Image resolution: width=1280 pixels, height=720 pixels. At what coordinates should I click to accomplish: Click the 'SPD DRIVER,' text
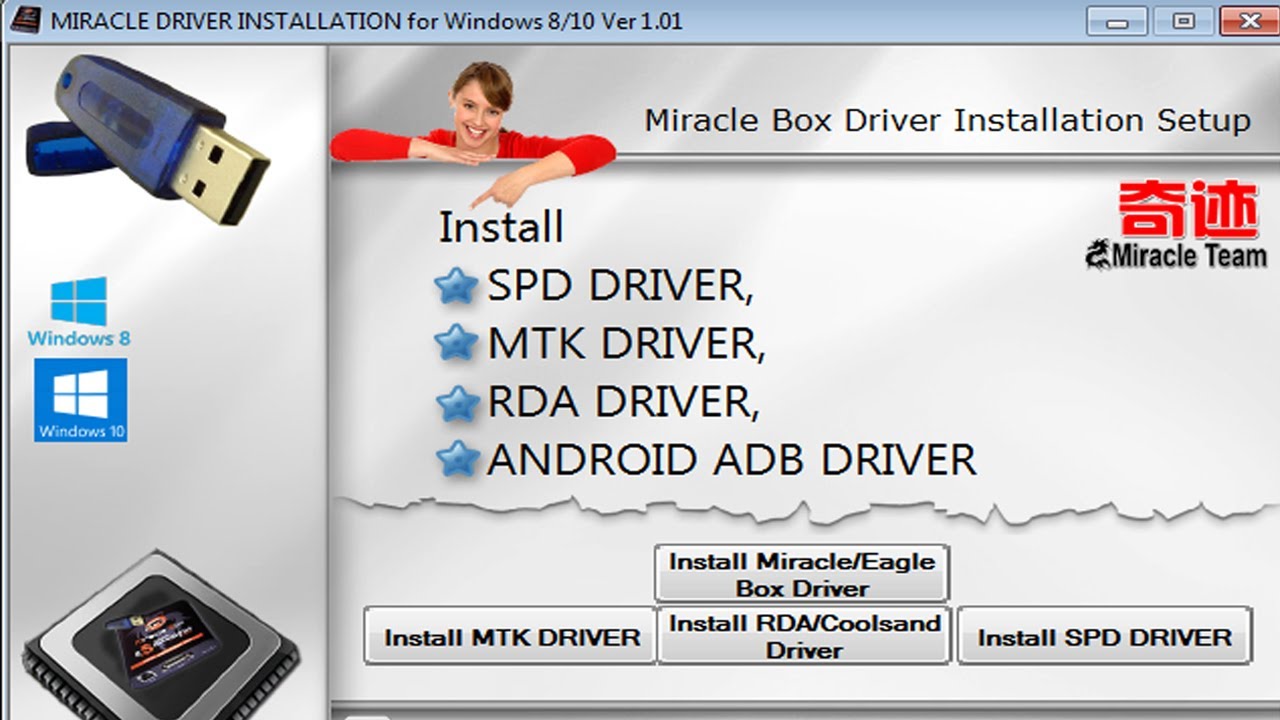pyautogui.click(x=620, y=287)
